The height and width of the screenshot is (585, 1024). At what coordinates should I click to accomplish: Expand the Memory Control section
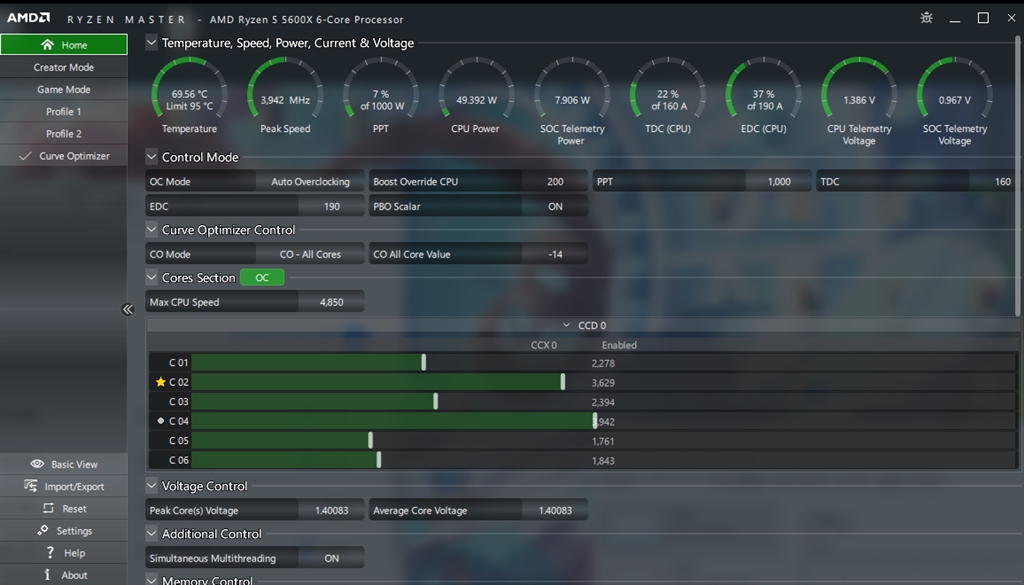tap(152, 580)
